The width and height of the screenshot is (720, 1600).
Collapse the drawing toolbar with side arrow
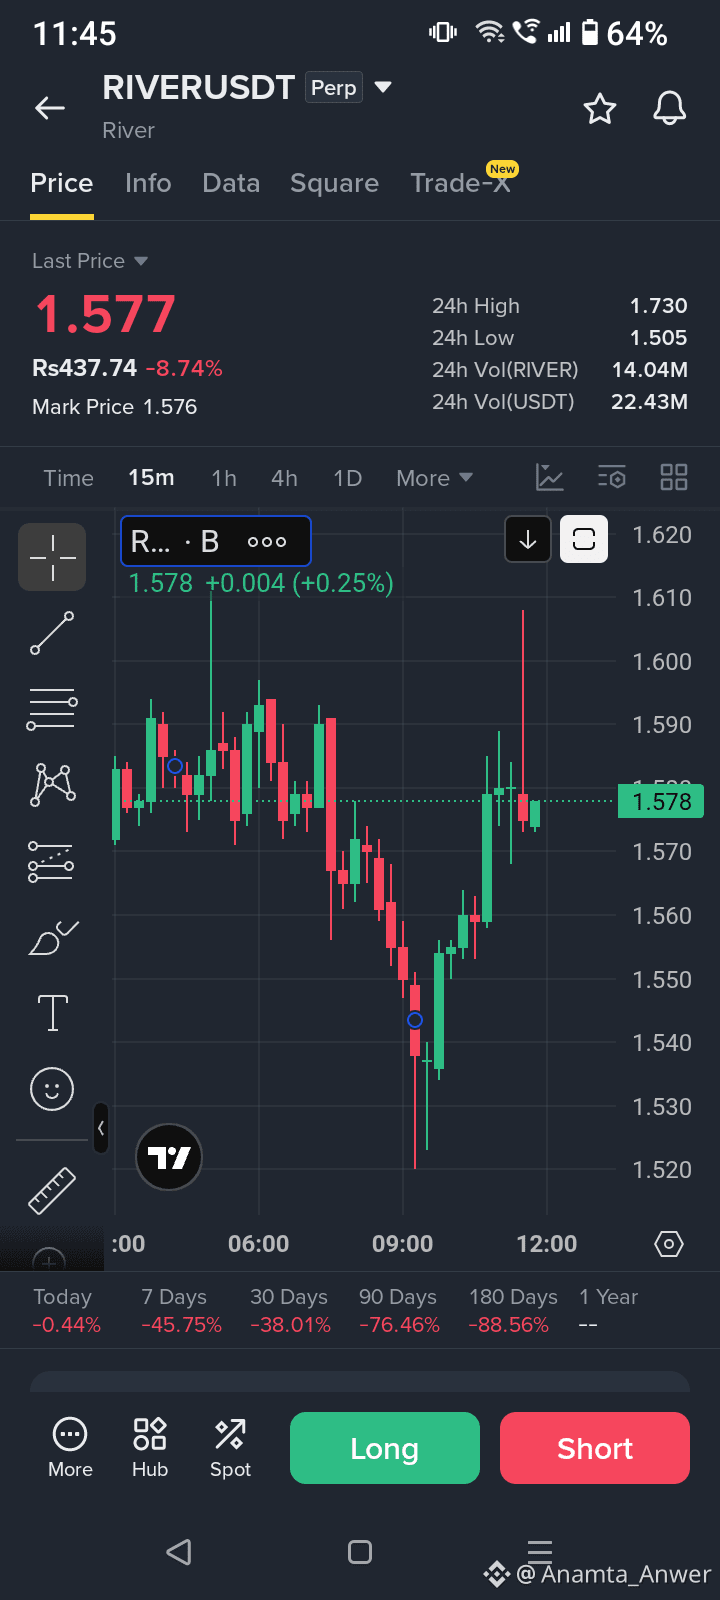(100, 1128)
